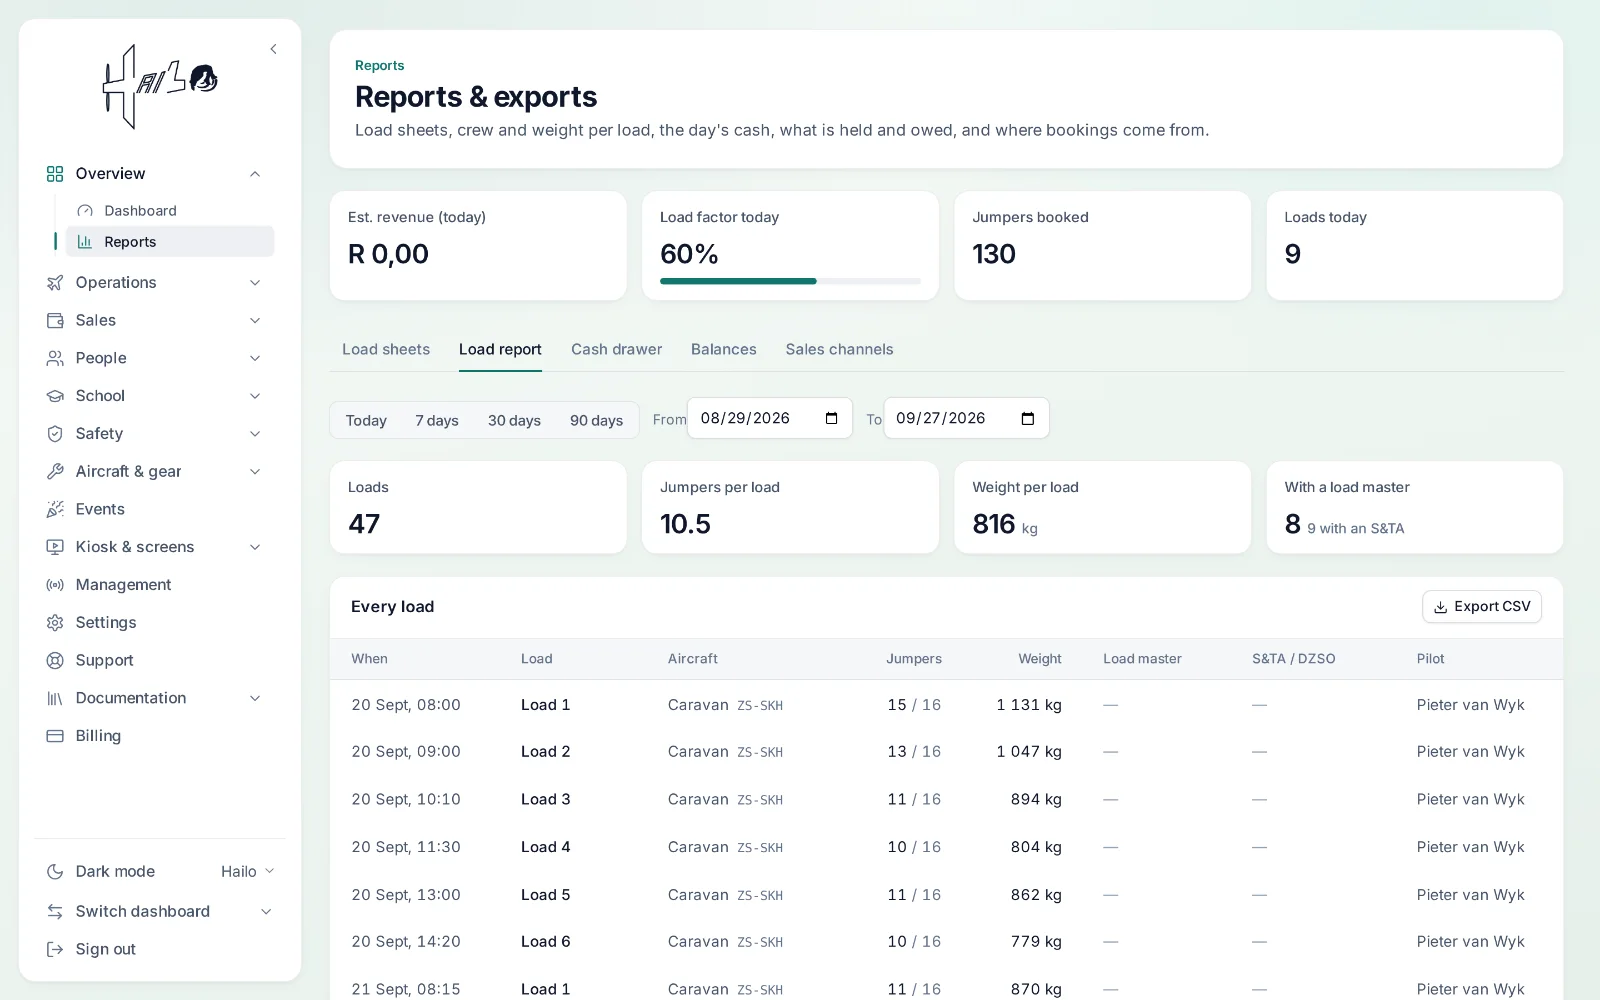The height and width of the screenshot is (1000, 1600).
Task: Open Support via its lifebuoy icon
Action: coord(55,660)
